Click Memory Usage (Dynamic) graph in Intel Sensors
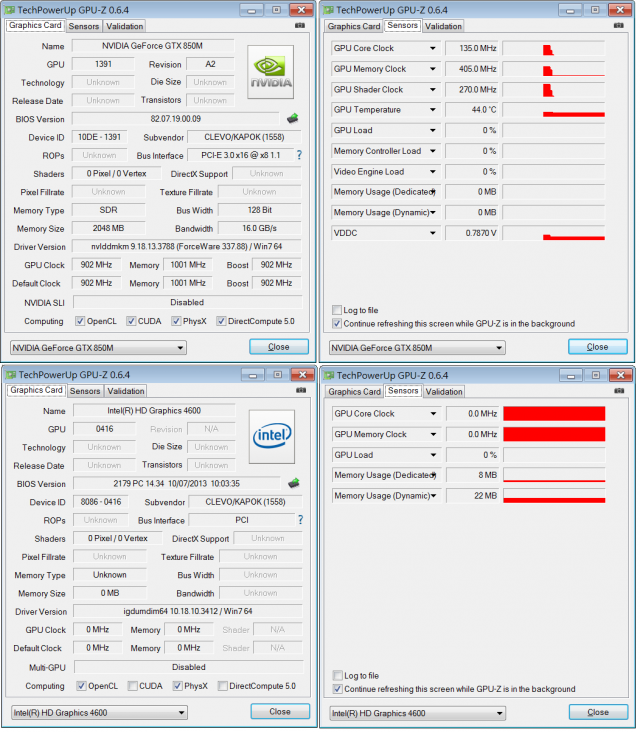The height and width of the screenshot is (733, 640). tap(555, 496)
